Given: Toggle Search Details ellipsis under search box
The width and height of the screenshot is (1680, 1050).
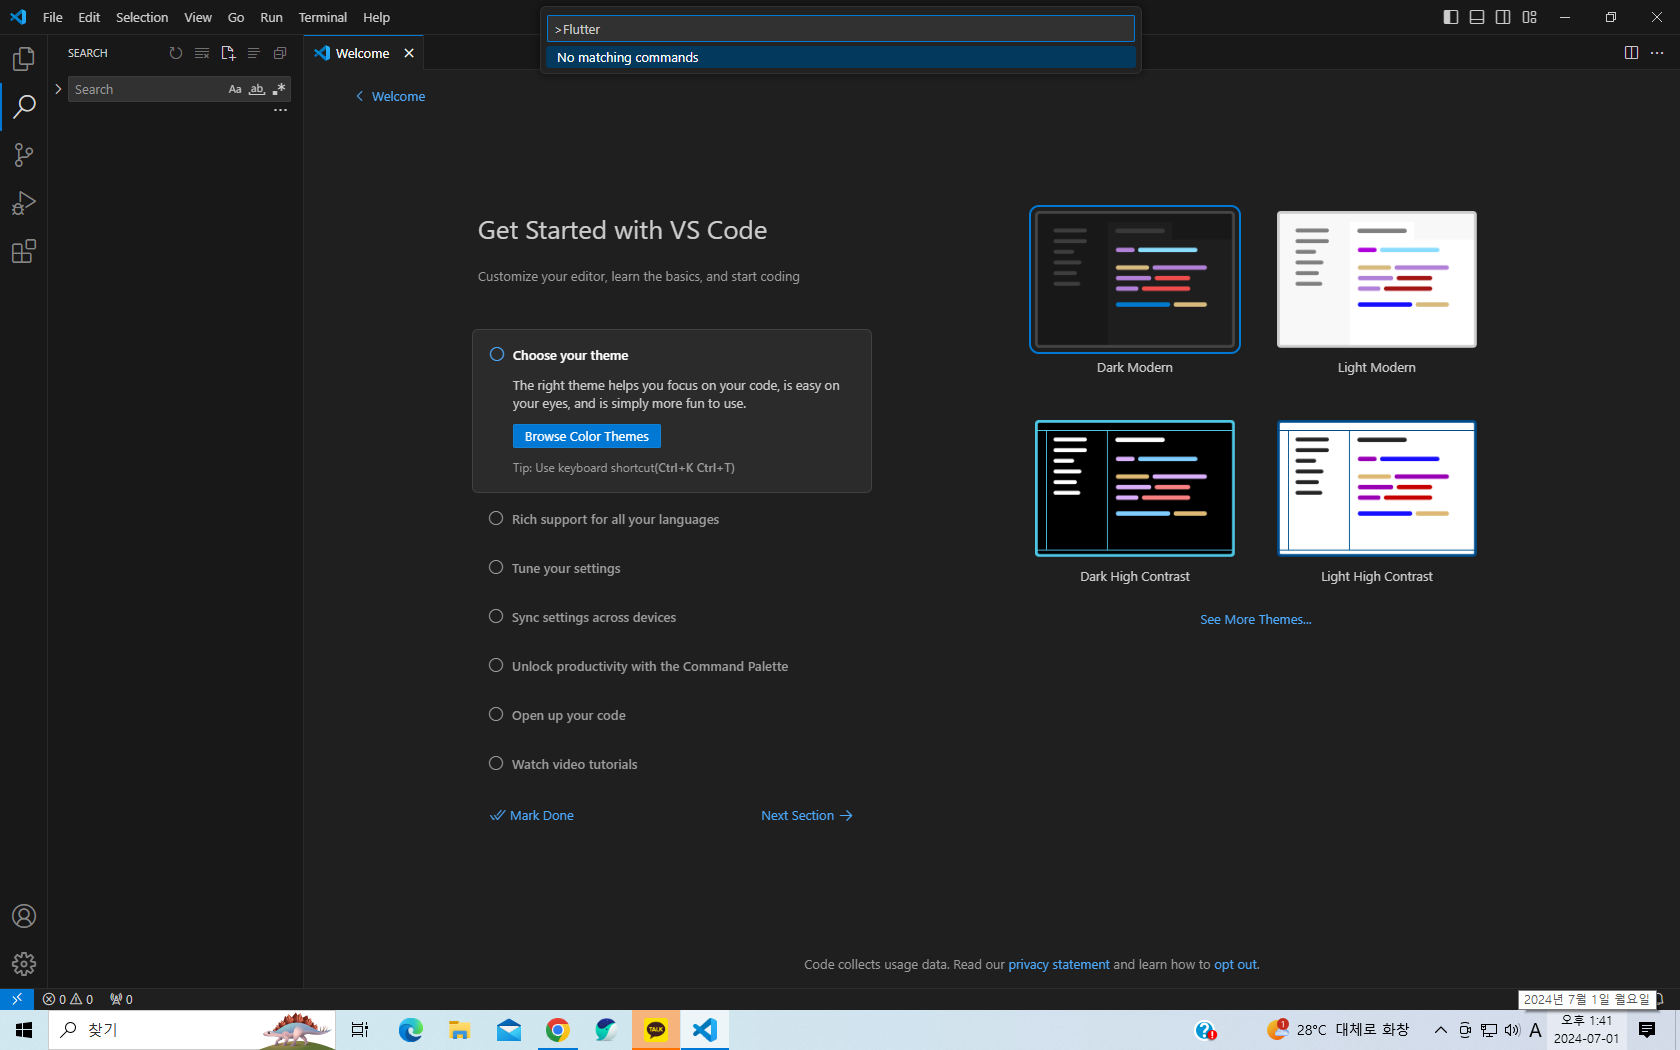Looking at the screenshot, I should [280, 110].
